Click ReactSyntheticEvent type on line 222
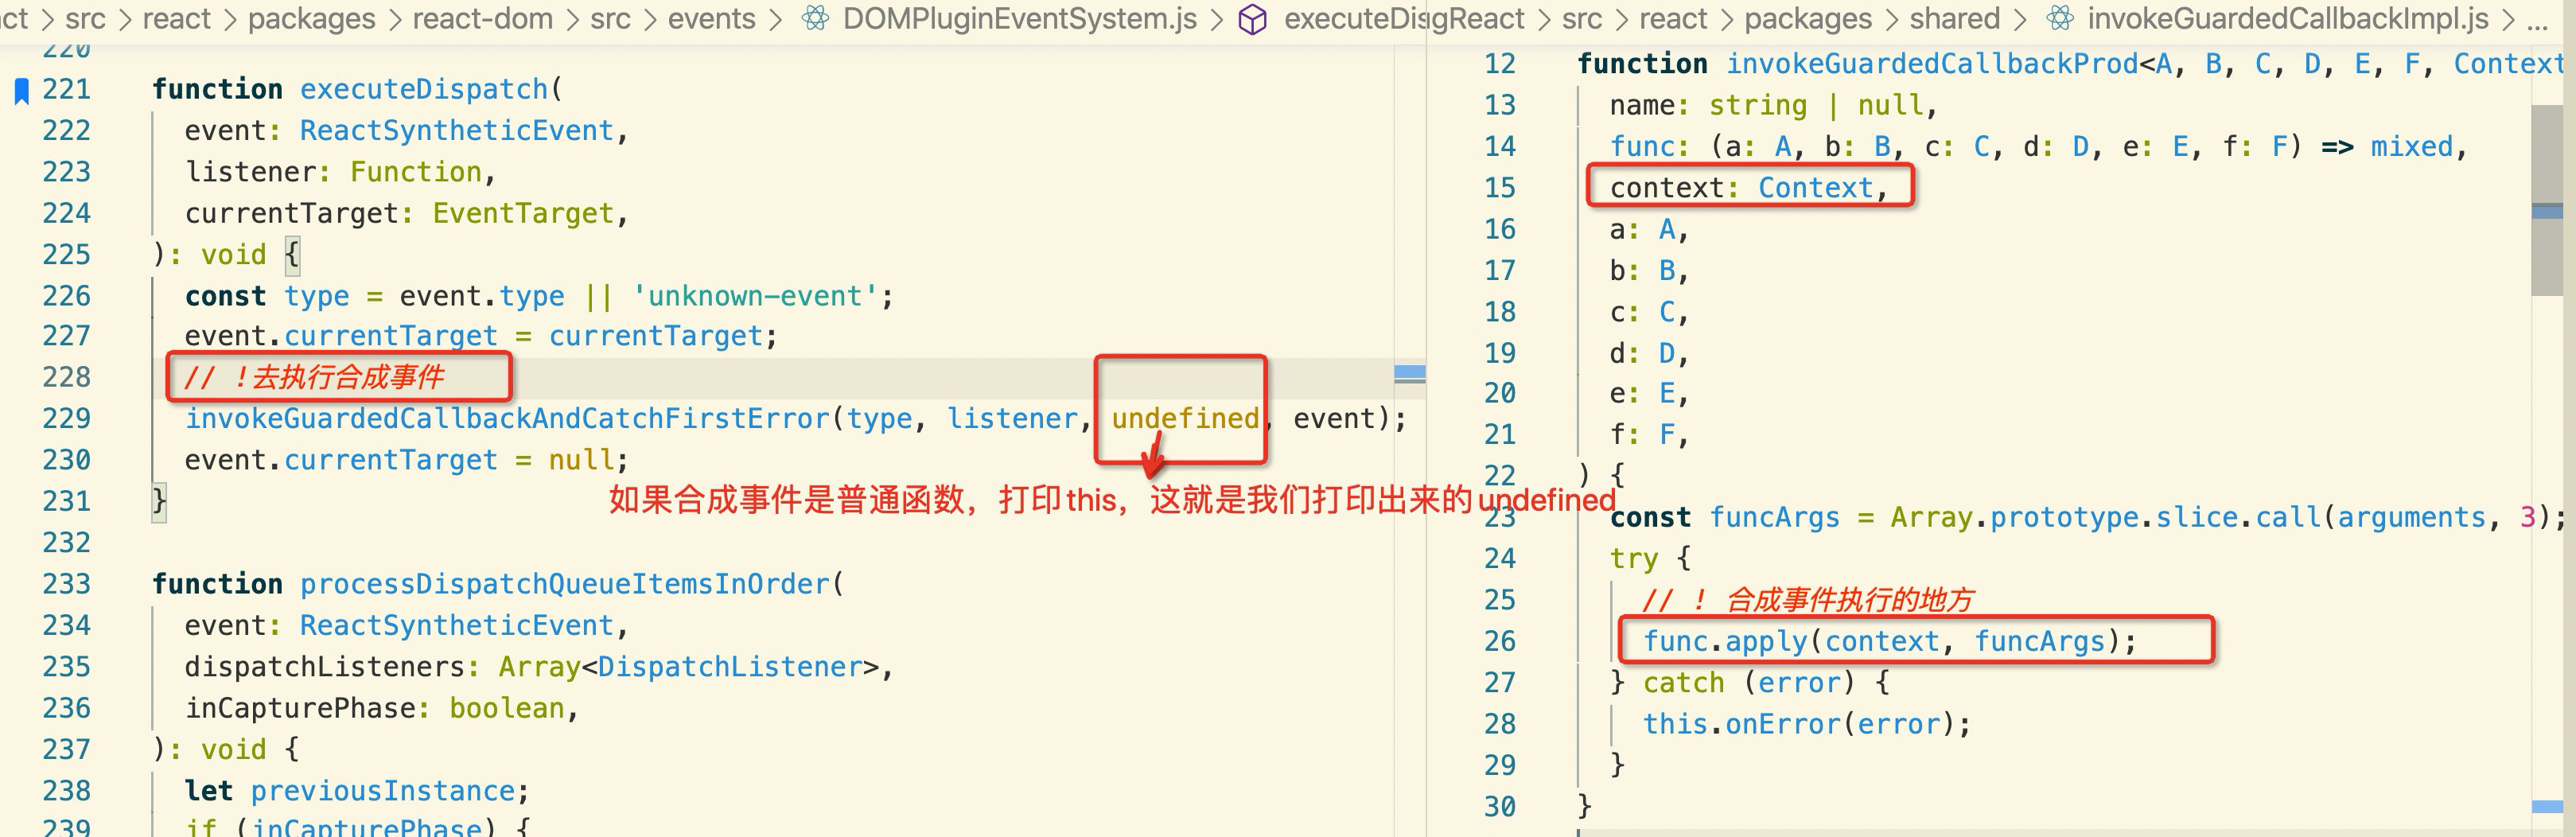This screenshot has width=2576, height=837. click(x=456, y=131)
